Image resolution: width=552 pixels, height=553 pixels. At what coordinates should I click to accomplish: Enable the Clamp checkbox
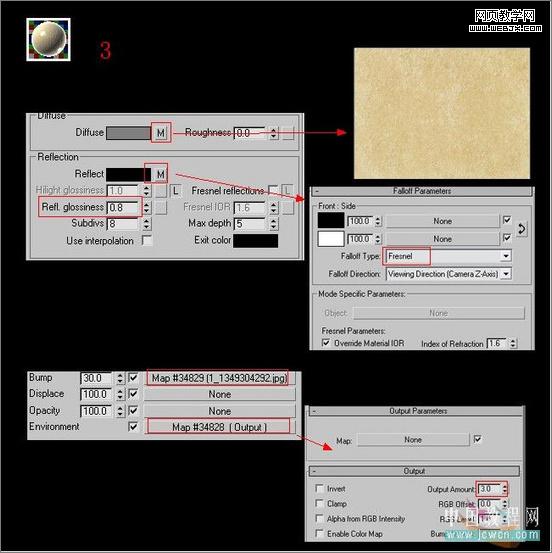pyautogui.click(x=320, y=503)
